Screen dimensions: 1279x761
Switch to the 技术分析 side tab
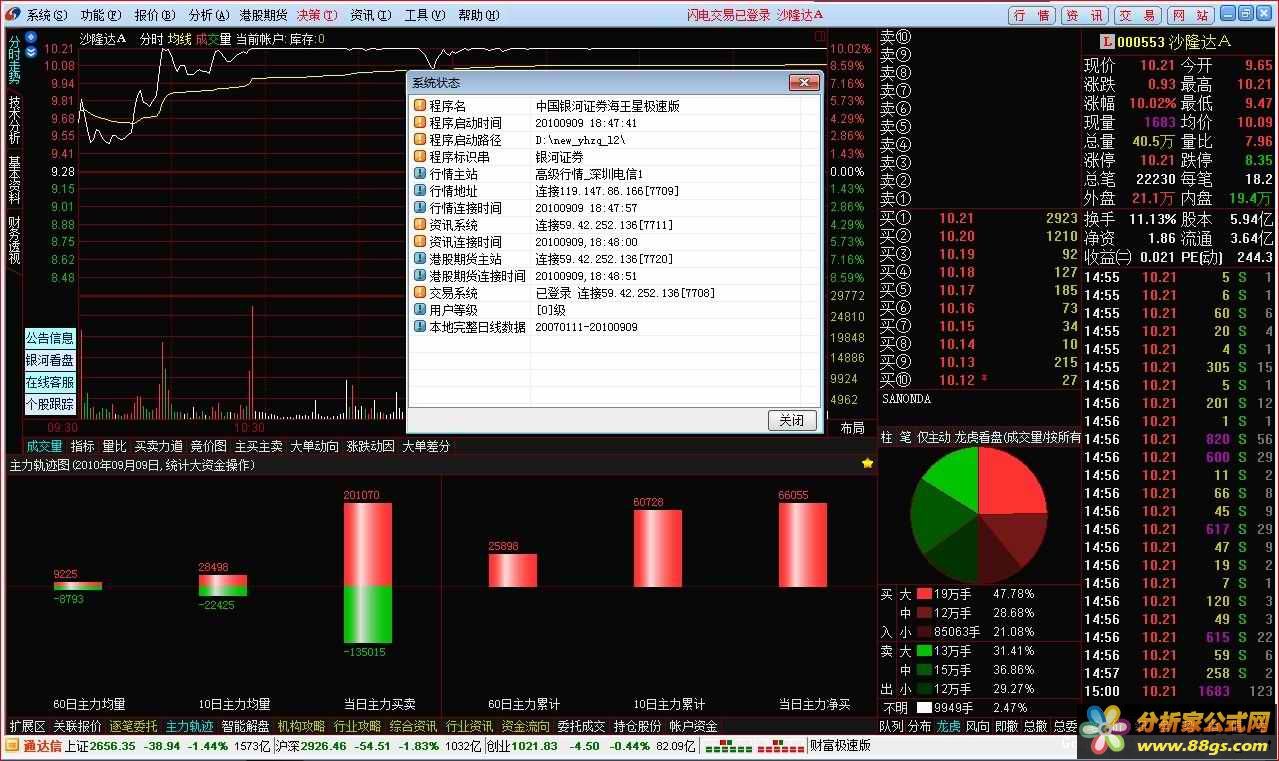14,120
